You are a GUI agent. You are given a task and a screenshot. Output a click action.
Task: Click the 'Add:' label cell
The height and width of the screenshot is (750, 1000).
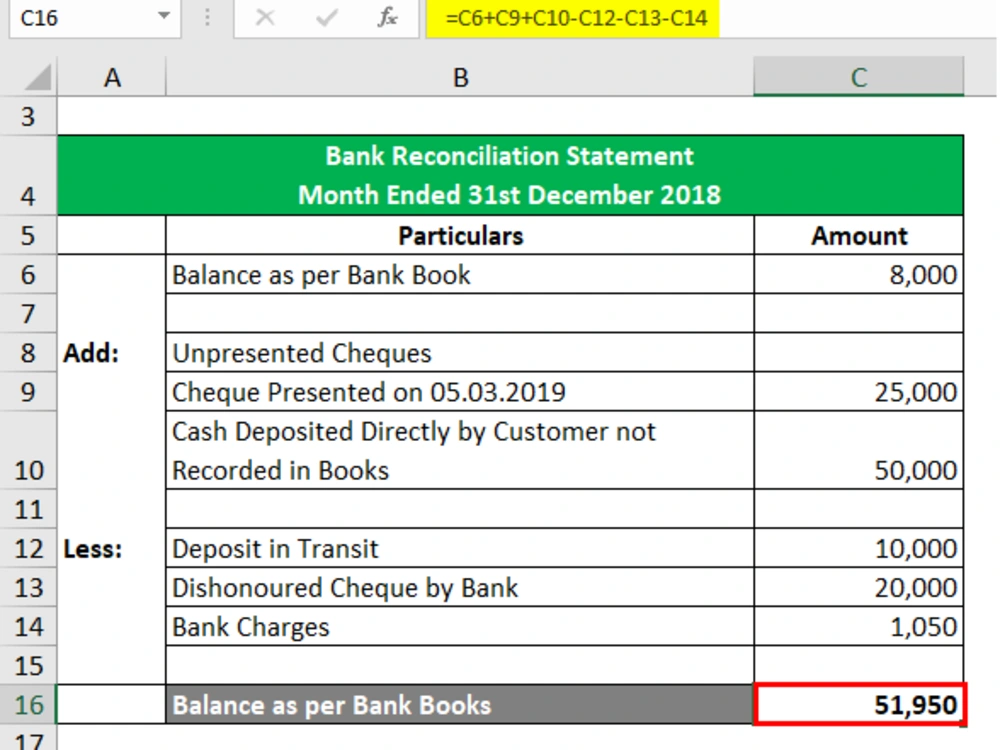112,353
